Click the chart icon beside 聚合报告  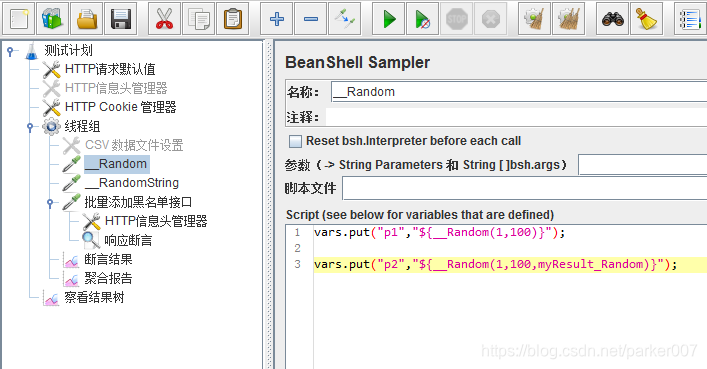[71, 279]
